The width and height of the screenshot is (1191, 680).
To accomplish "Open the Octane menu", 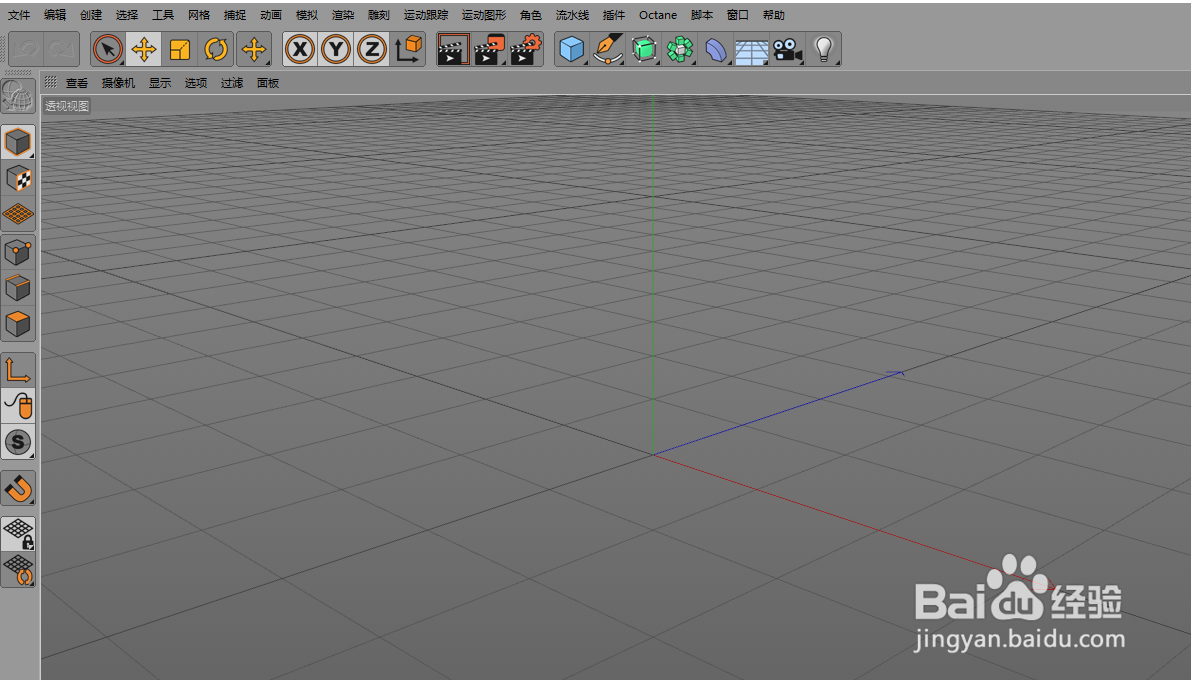I will coord(658,15).
